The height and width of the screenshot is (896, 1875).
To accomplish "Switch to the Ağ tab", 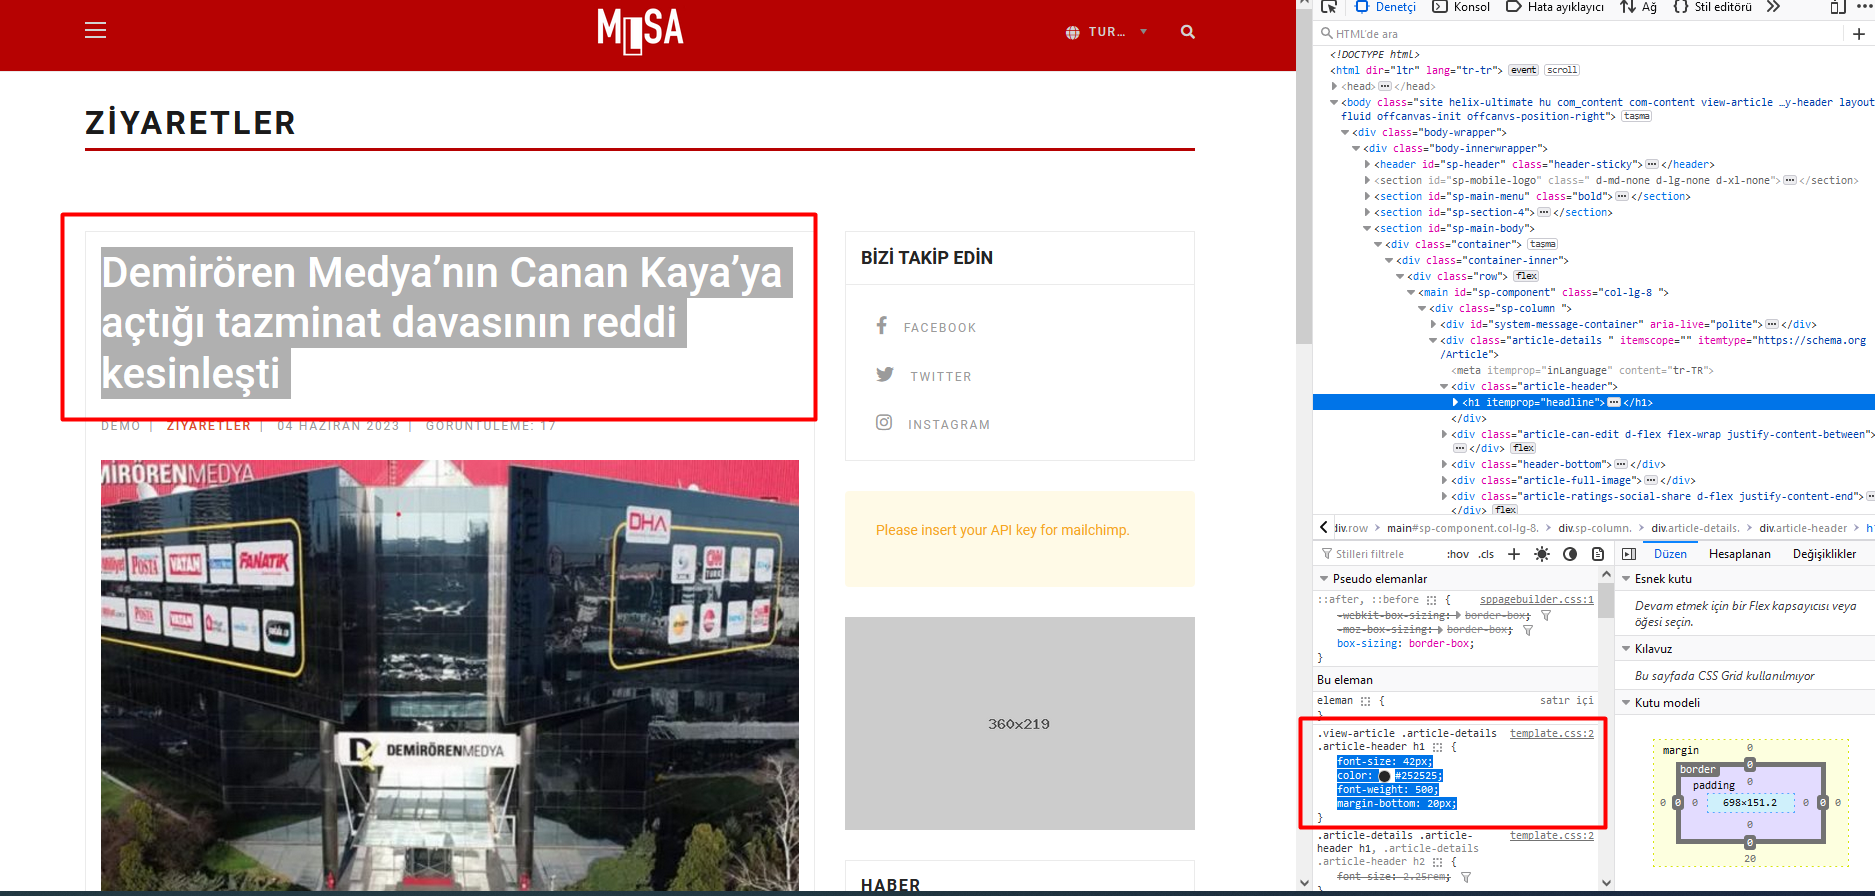I will click(1638, 7).
